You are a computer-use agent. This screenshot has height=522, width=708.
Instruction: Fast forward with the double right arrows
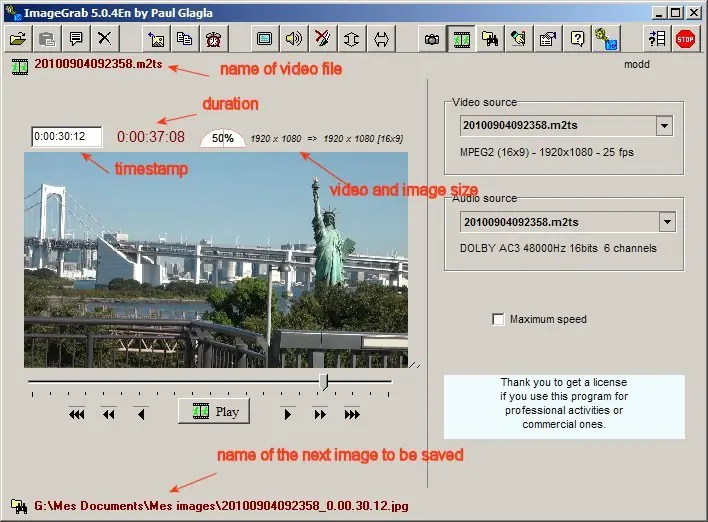tap(320, 414)
